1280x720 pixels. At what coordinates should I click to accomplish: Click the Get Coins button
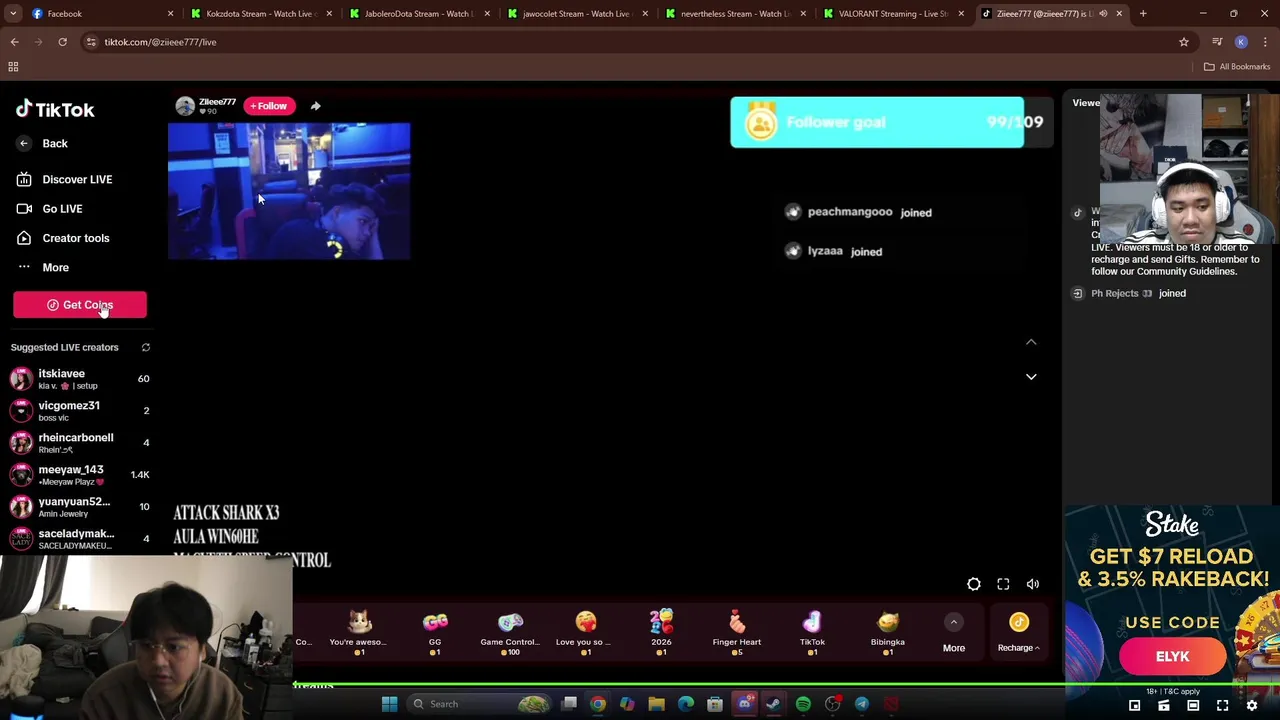click(x=80, y=305)
